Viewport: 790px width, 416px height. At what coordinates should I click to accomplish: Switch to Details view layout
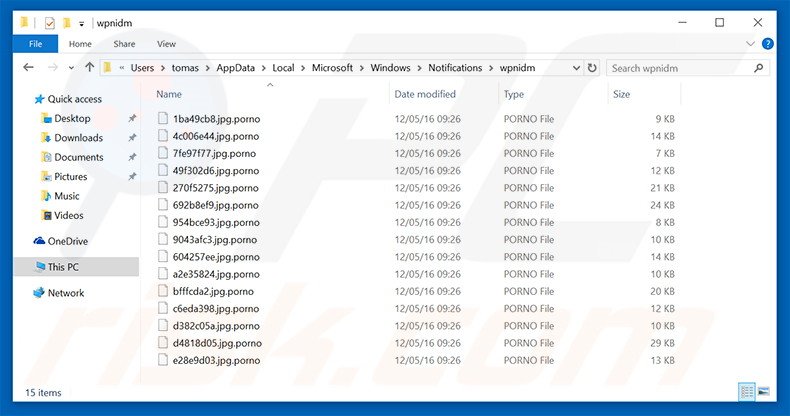747,392
